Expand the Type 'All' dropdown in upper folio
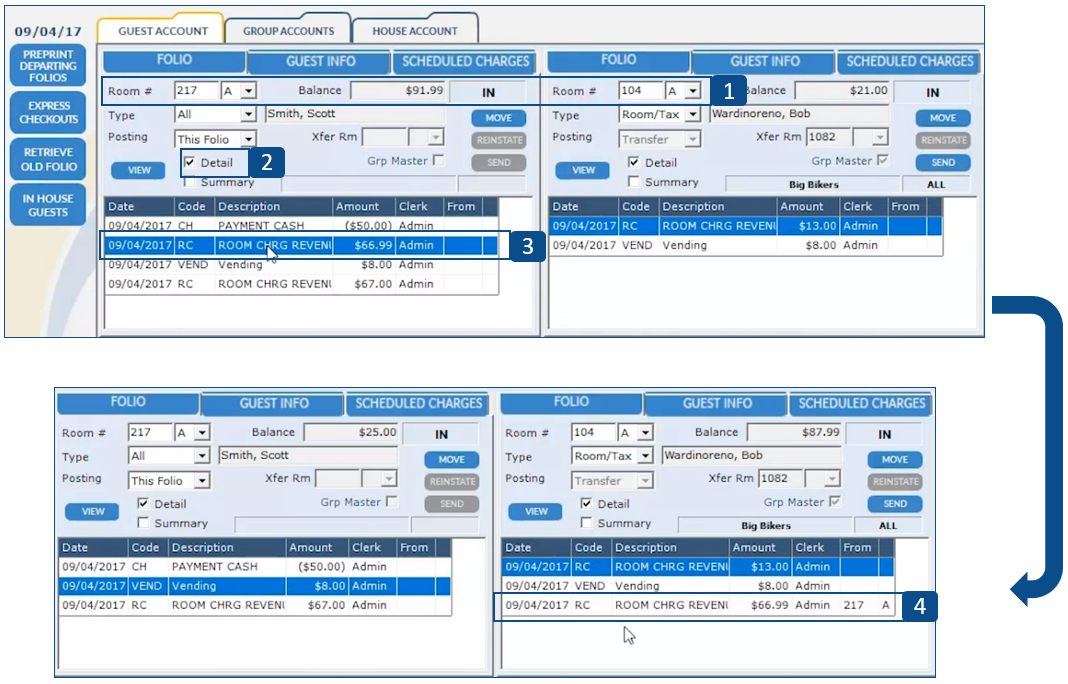Screen dimensions: 1068x684 [246, 116]
